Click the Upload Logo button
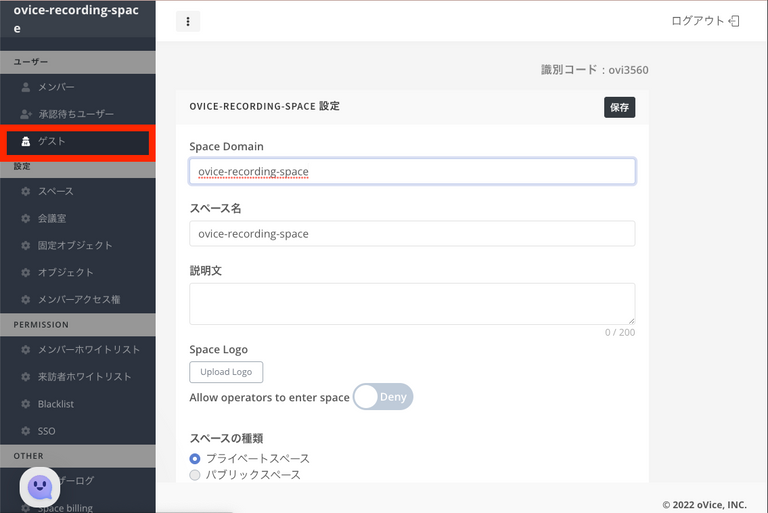768x513 pixels. click(x=226, y=372)
